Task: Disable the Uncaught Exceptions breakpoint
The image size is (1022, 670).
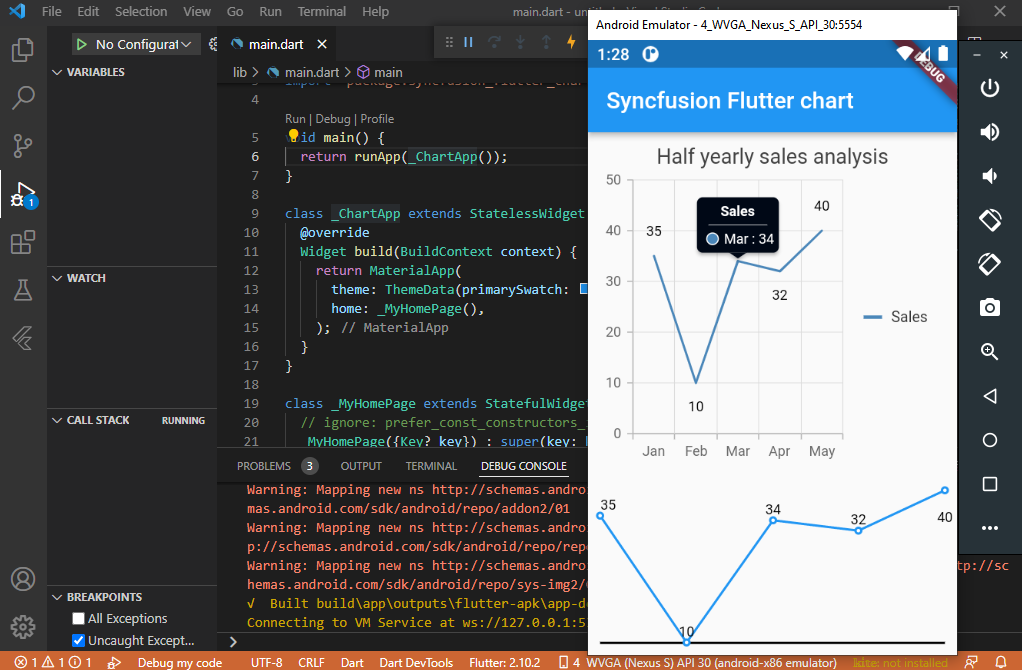Action: 78,640
